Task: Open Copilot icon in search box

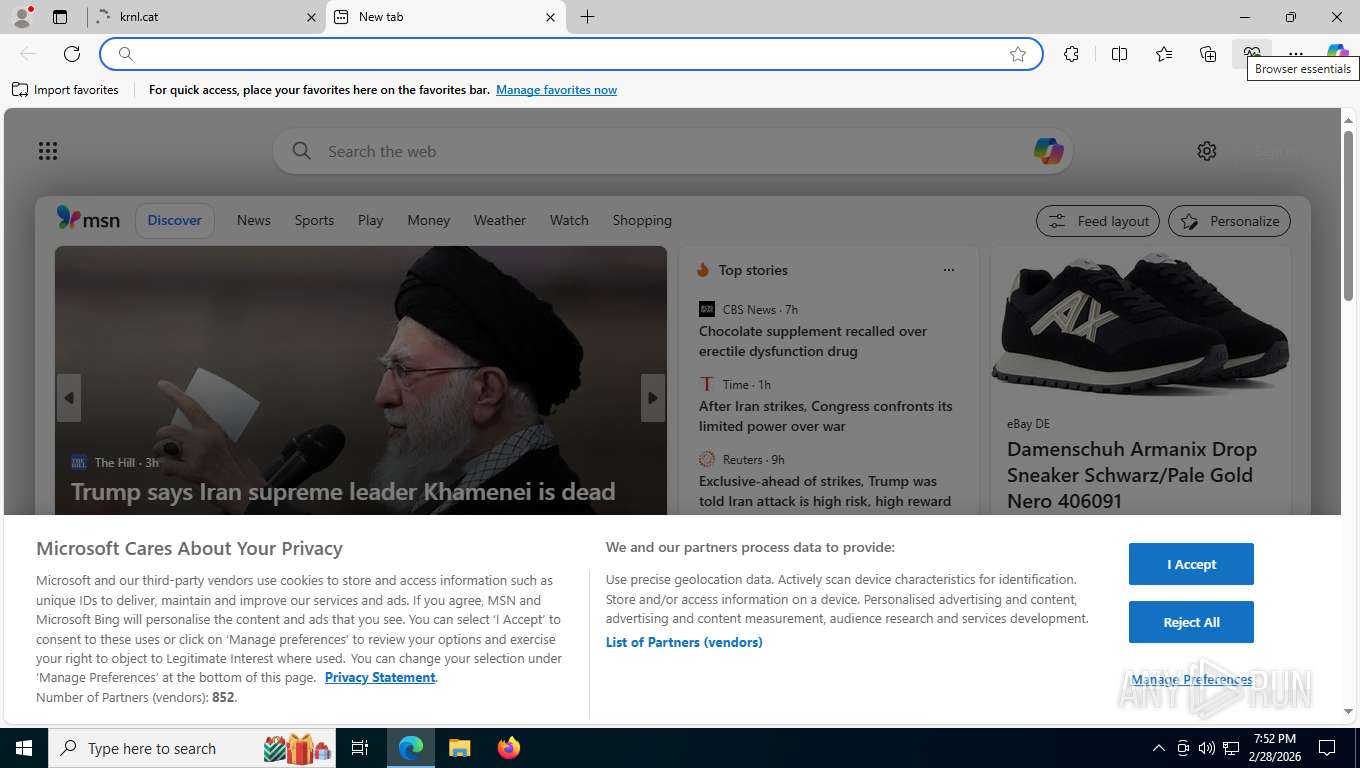Action: 1048,151
